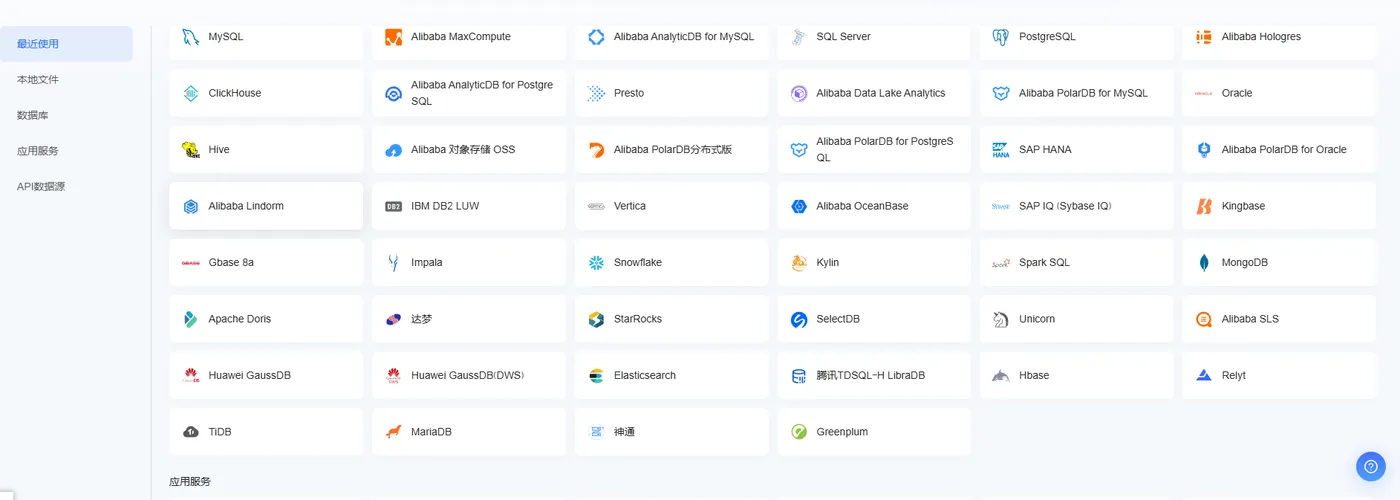Click the TiDB cloud icon
This screenshot has width=1400, height=500.
190,432
